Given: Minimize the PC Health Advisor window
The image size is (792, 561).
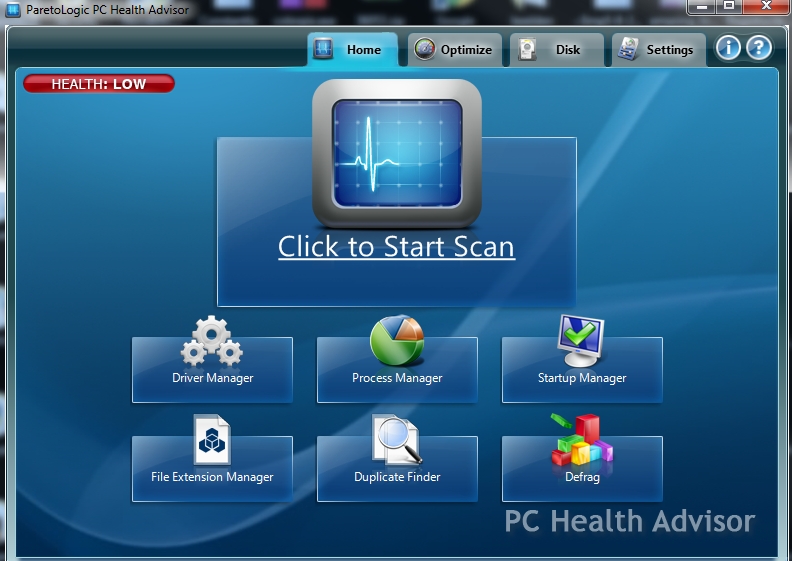Looking at the screenshot, I should (x=703, y=6).
